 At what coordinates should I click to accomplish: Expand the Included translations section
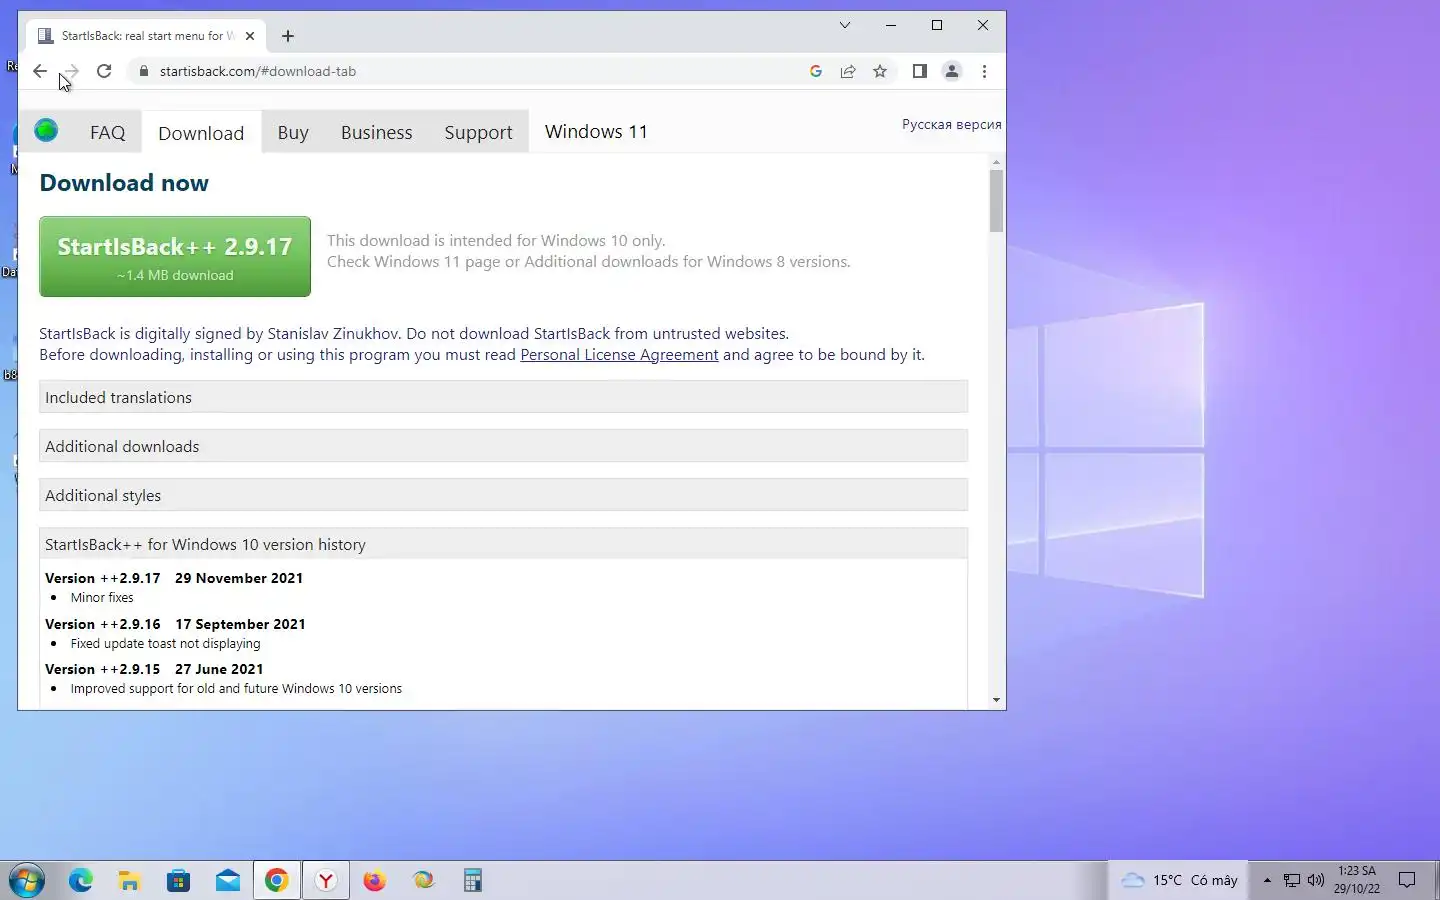(503, 397)
